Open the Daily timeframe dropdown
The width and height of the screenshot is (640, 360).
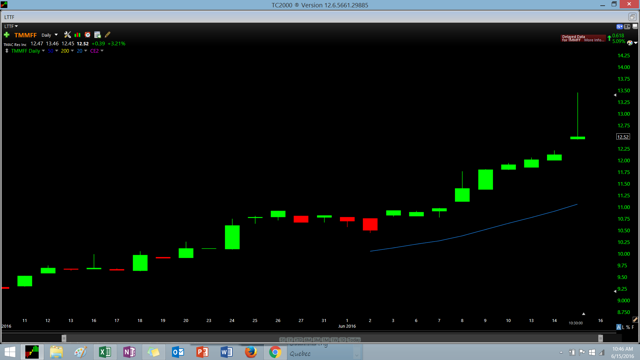tap(49, 35)
